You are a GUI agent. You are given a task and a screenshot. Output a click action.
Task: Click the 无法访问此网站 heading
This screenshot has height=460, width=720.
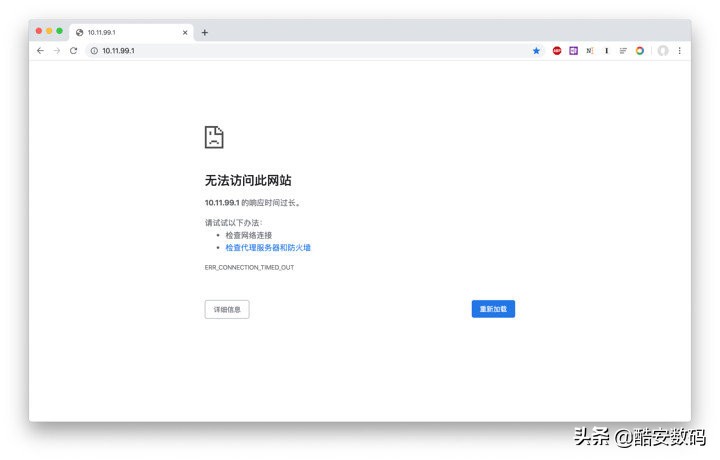pos(248,180)
